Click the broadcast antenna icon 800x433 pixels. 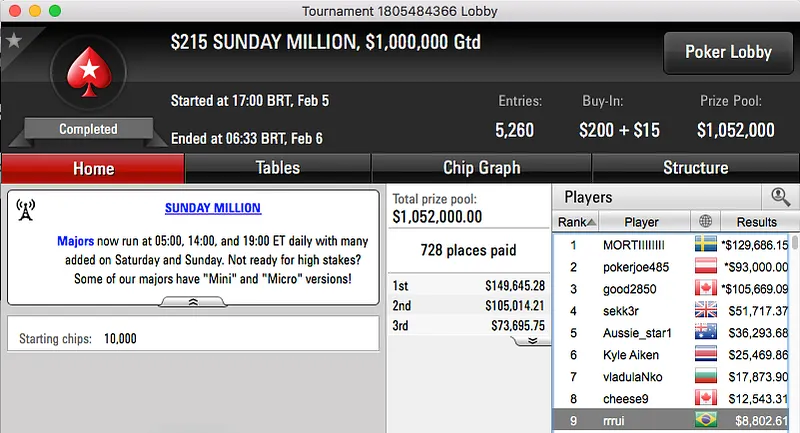(x=26, y=210)
